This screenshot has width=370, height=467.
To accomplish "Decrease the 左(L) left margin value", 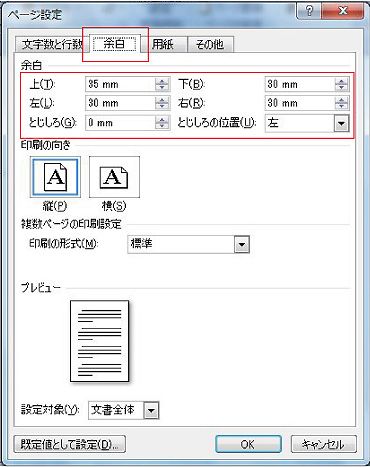I will [x=162, y=107].
